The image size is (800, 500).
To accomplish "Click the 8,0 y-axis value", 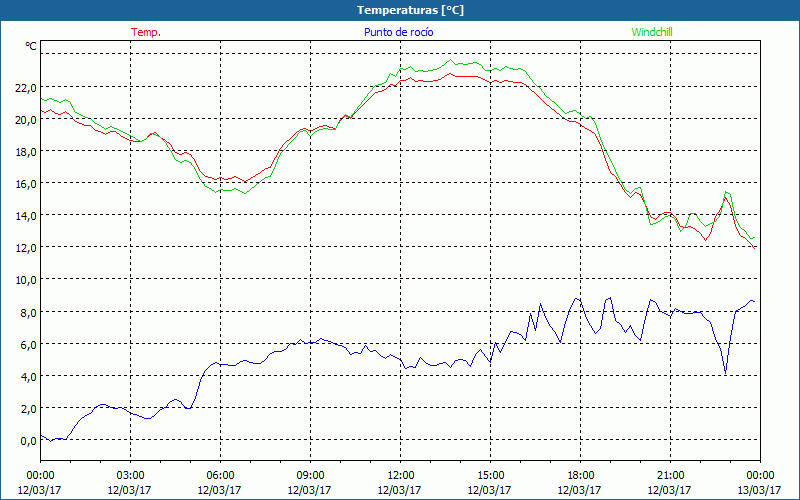I will coord(31,312).
